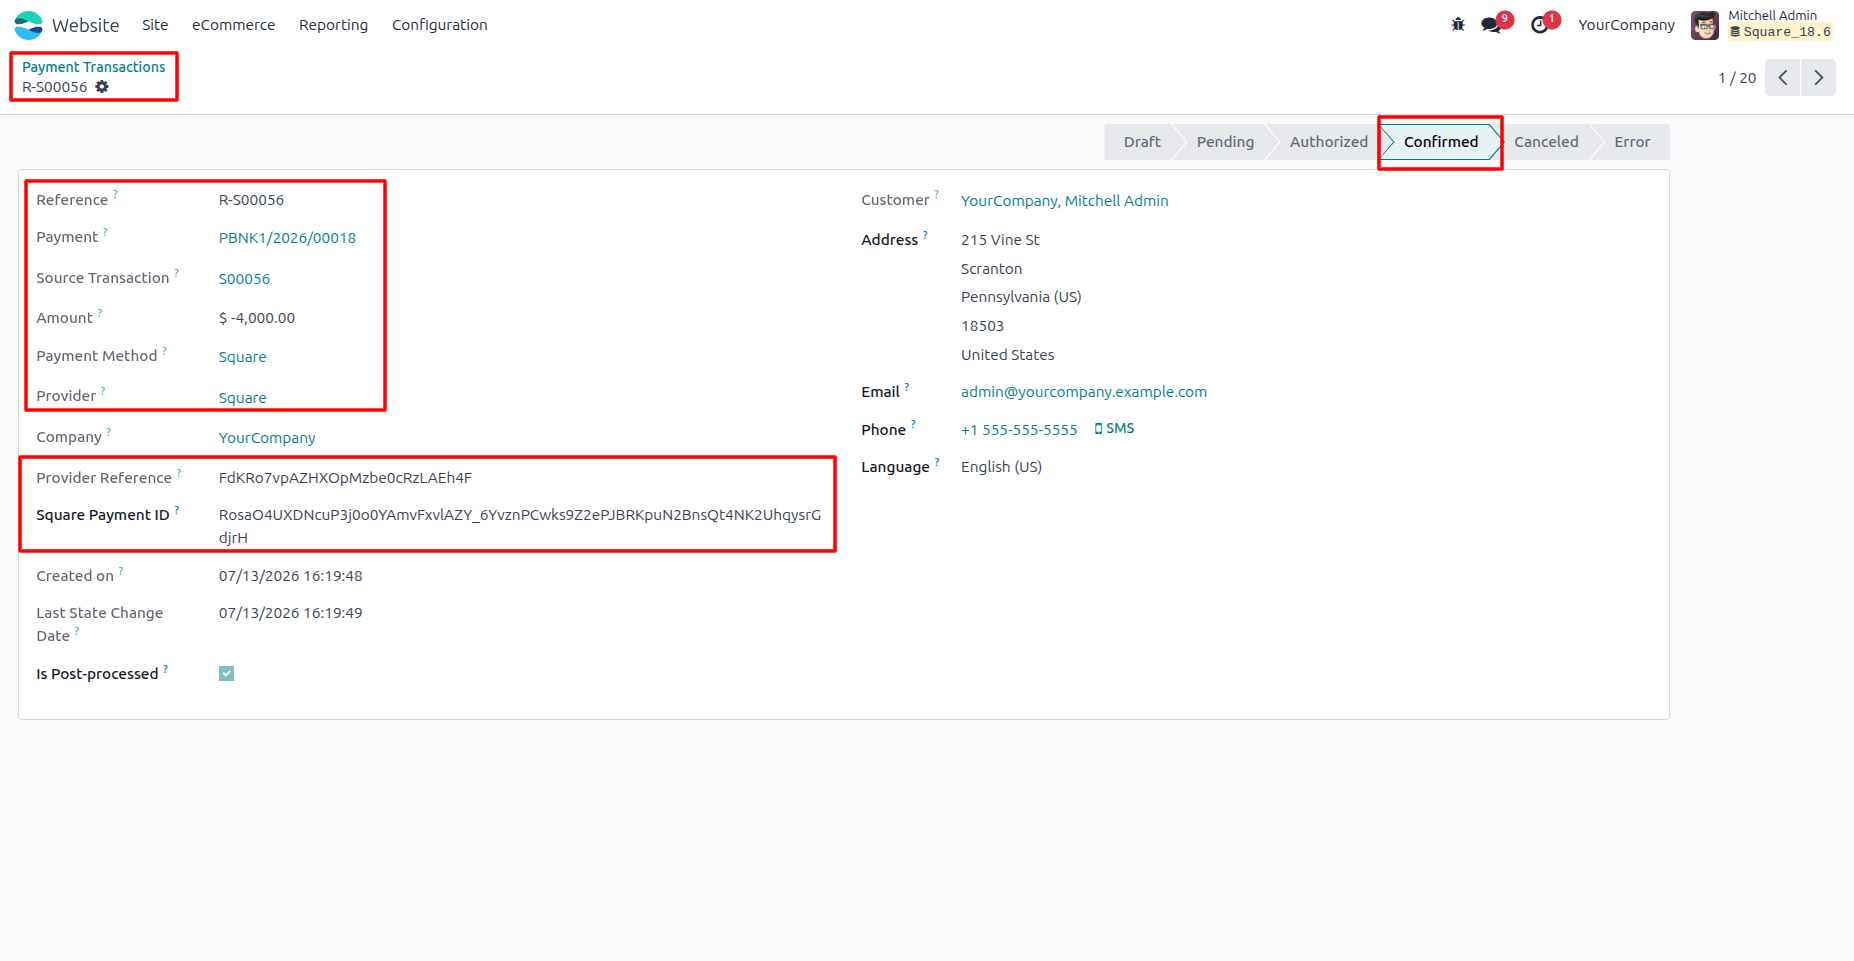Select the amount $ -4,000.00
This screenshot has height=961, width=1854.
[x=257, y=318]
